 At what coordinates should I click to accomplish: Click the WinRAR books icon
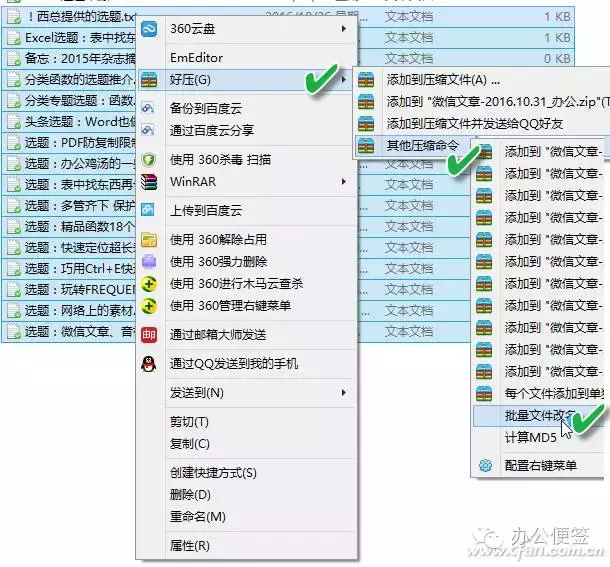coord(149,182)
